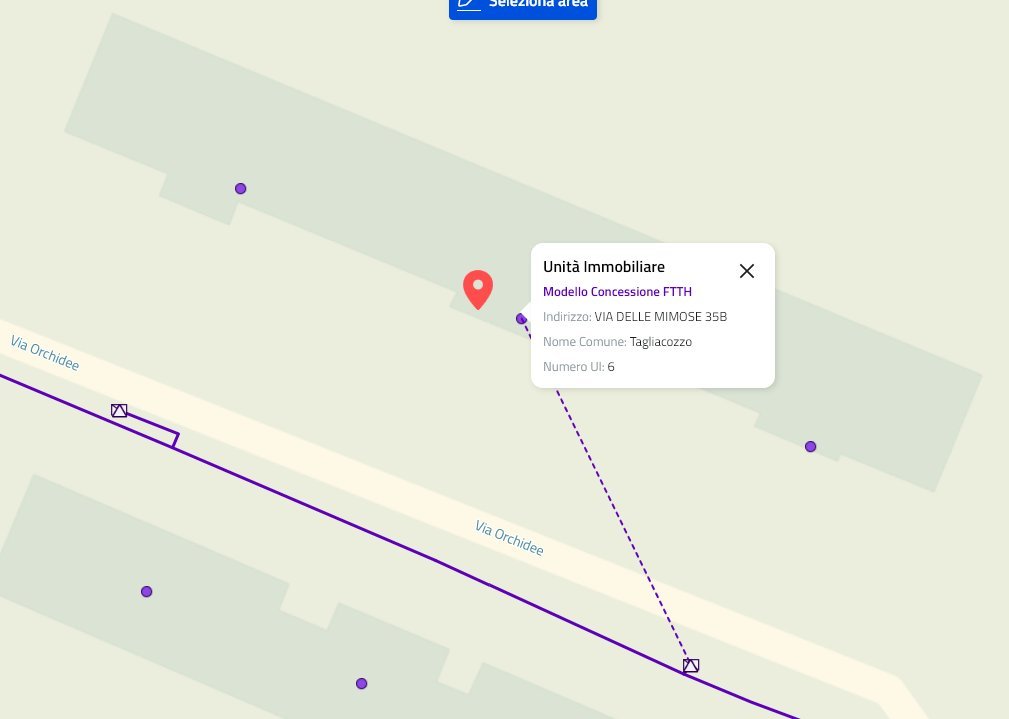1009x719 pixels.
Task: Select the network box icon beside the left Via Orchidee label
Action: click(119, 411)
